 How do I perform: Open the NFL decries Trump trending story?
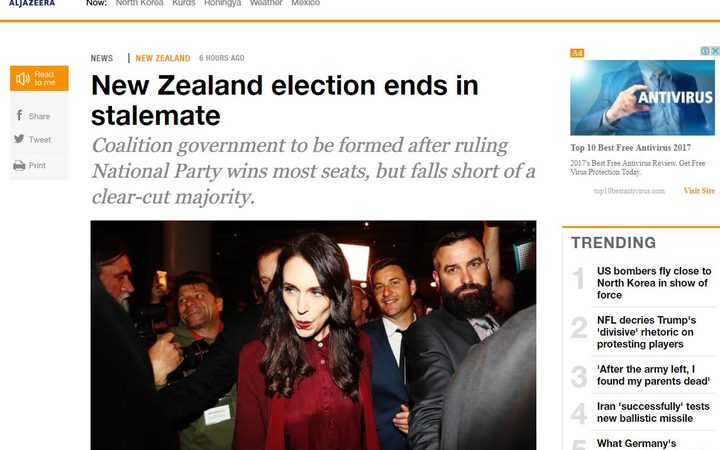click(x=646, y=332)
